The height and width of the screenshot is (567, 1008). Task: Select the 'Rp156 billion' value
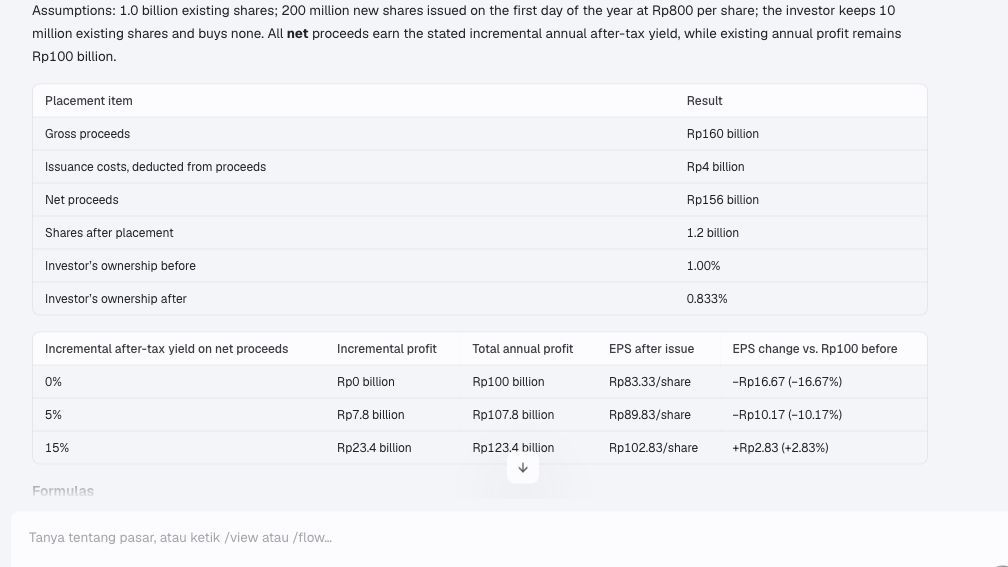[723, 200]
